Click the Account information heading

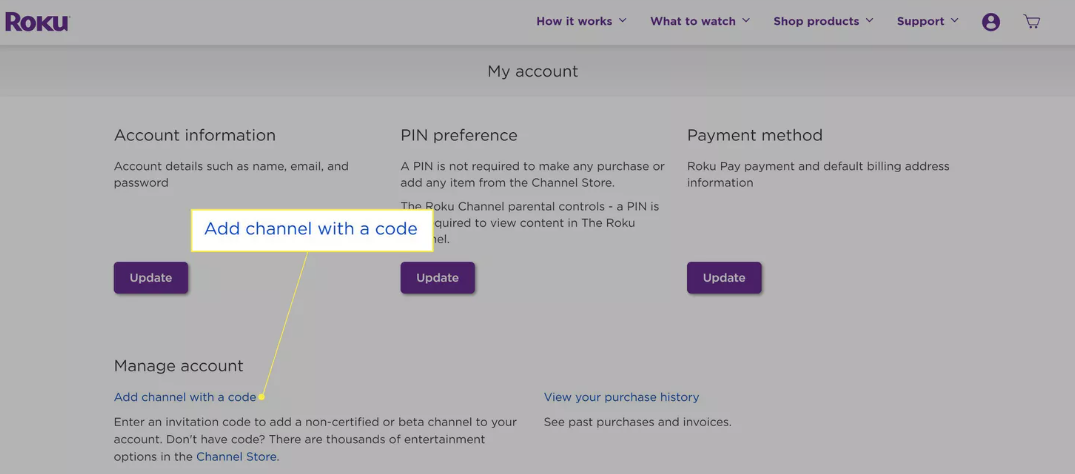pos(195,135)
